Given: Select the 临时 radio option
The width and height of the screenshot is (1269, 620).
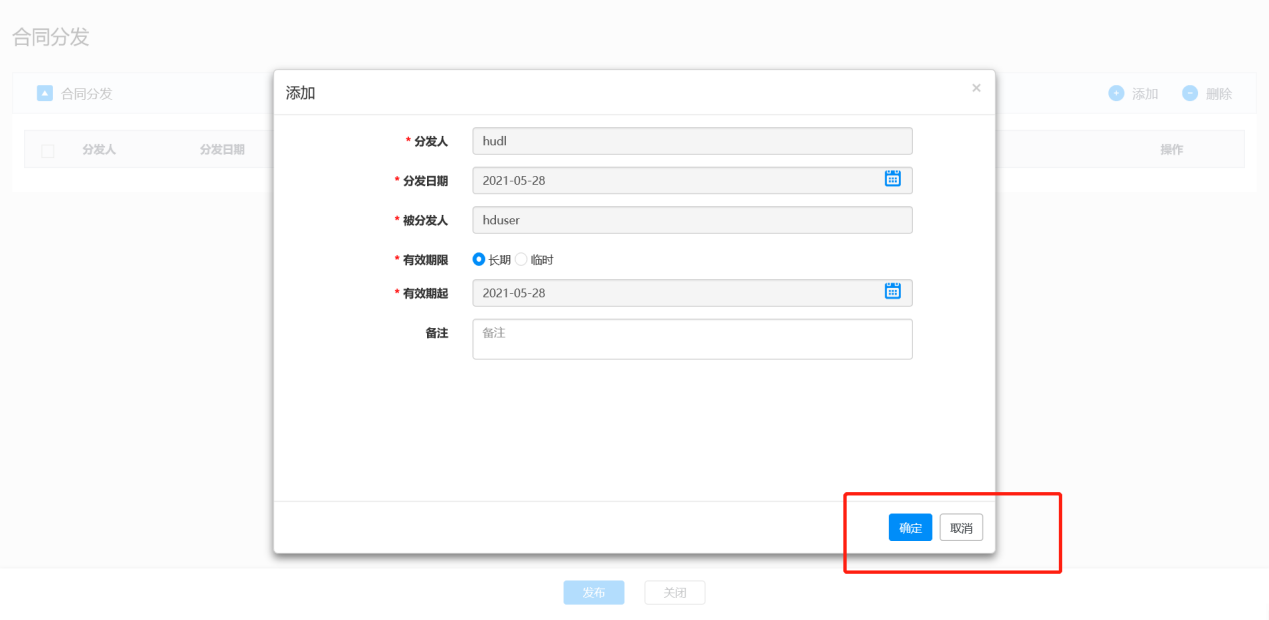Looking at the screenshot, I should click(521, 259).
